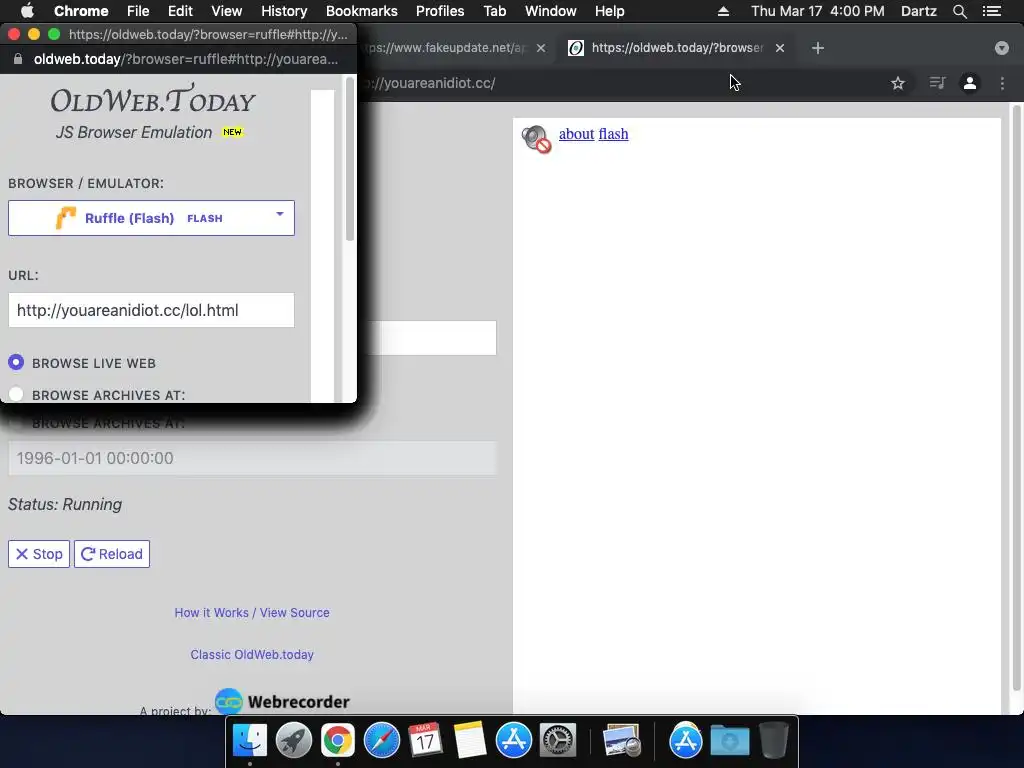Open the Chrome application menu
1024x768 pixels.
[81, 11]
